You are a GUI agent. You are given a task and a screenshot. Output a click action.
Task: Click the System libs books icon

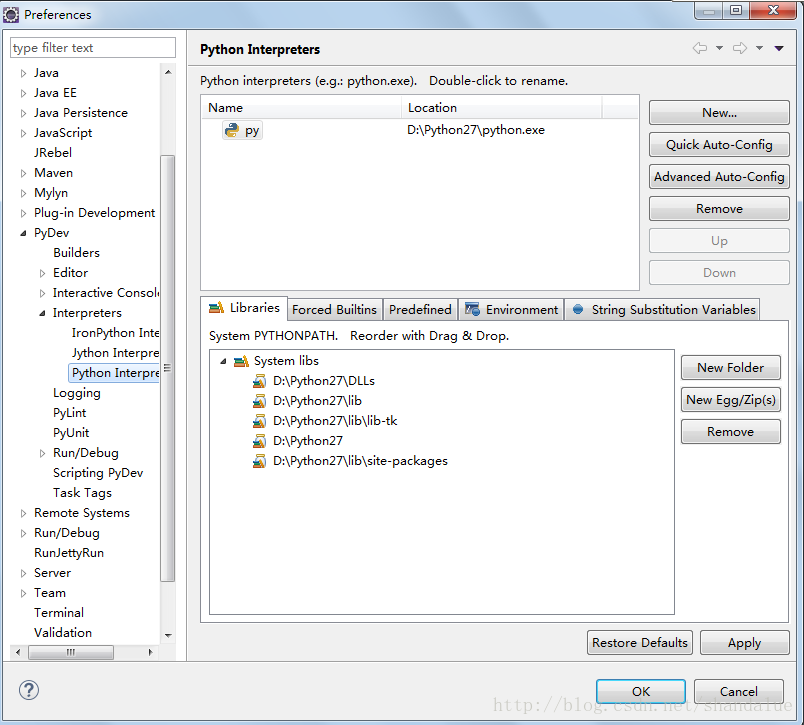point(241,361)
